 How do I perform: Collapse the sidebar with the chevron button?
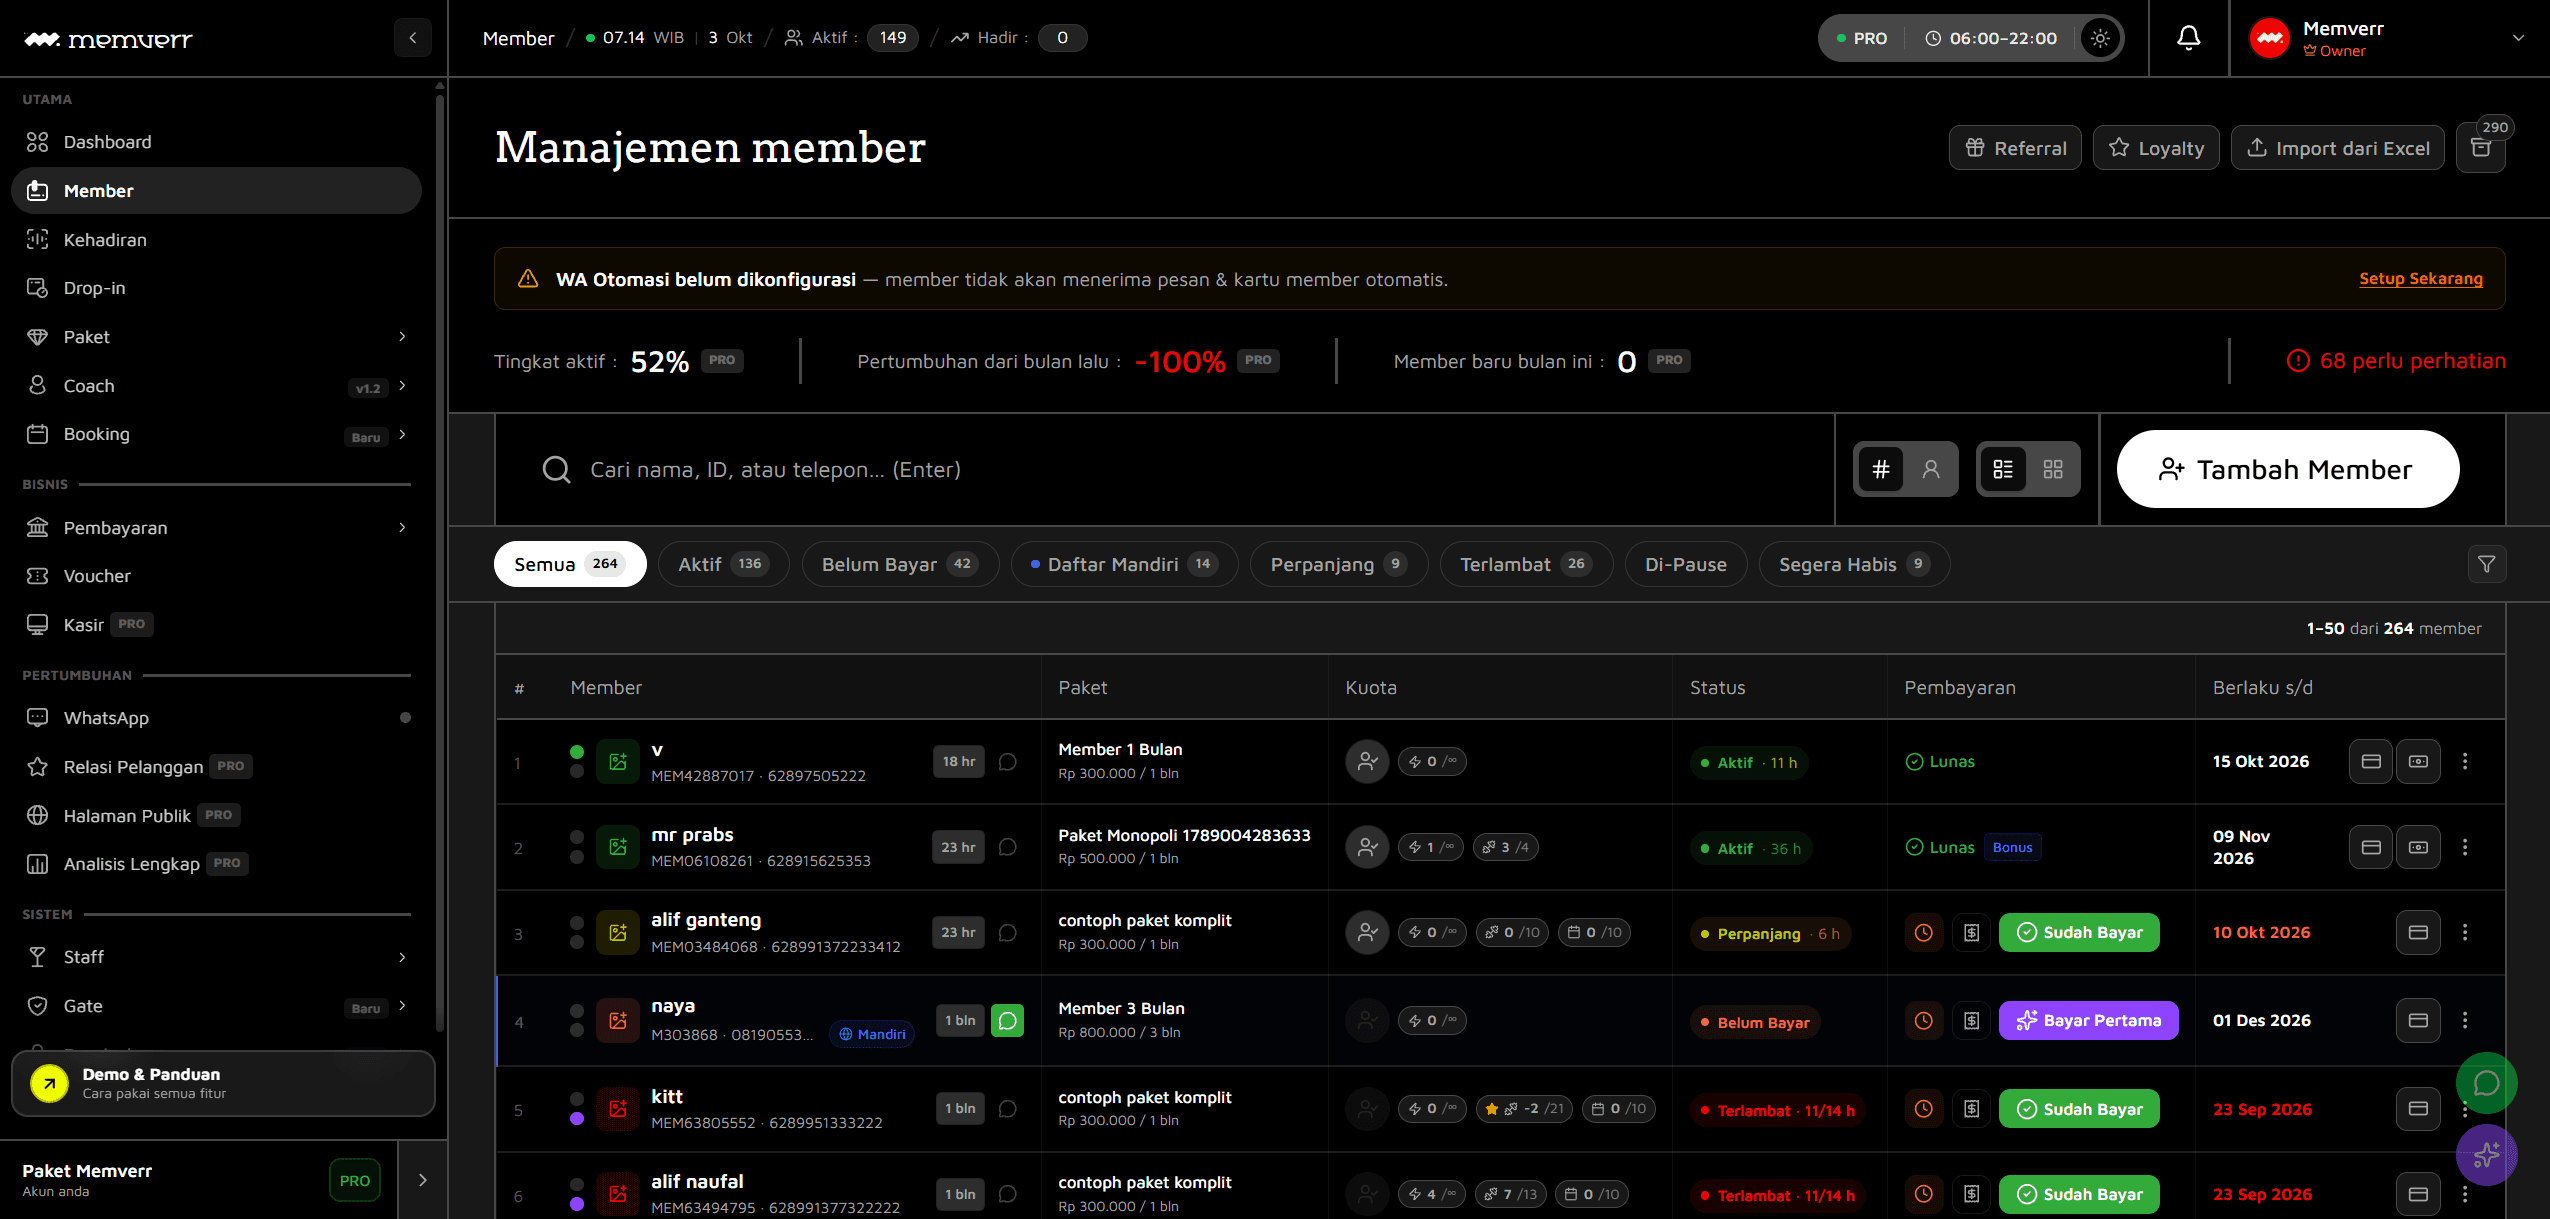coord(413,38)
